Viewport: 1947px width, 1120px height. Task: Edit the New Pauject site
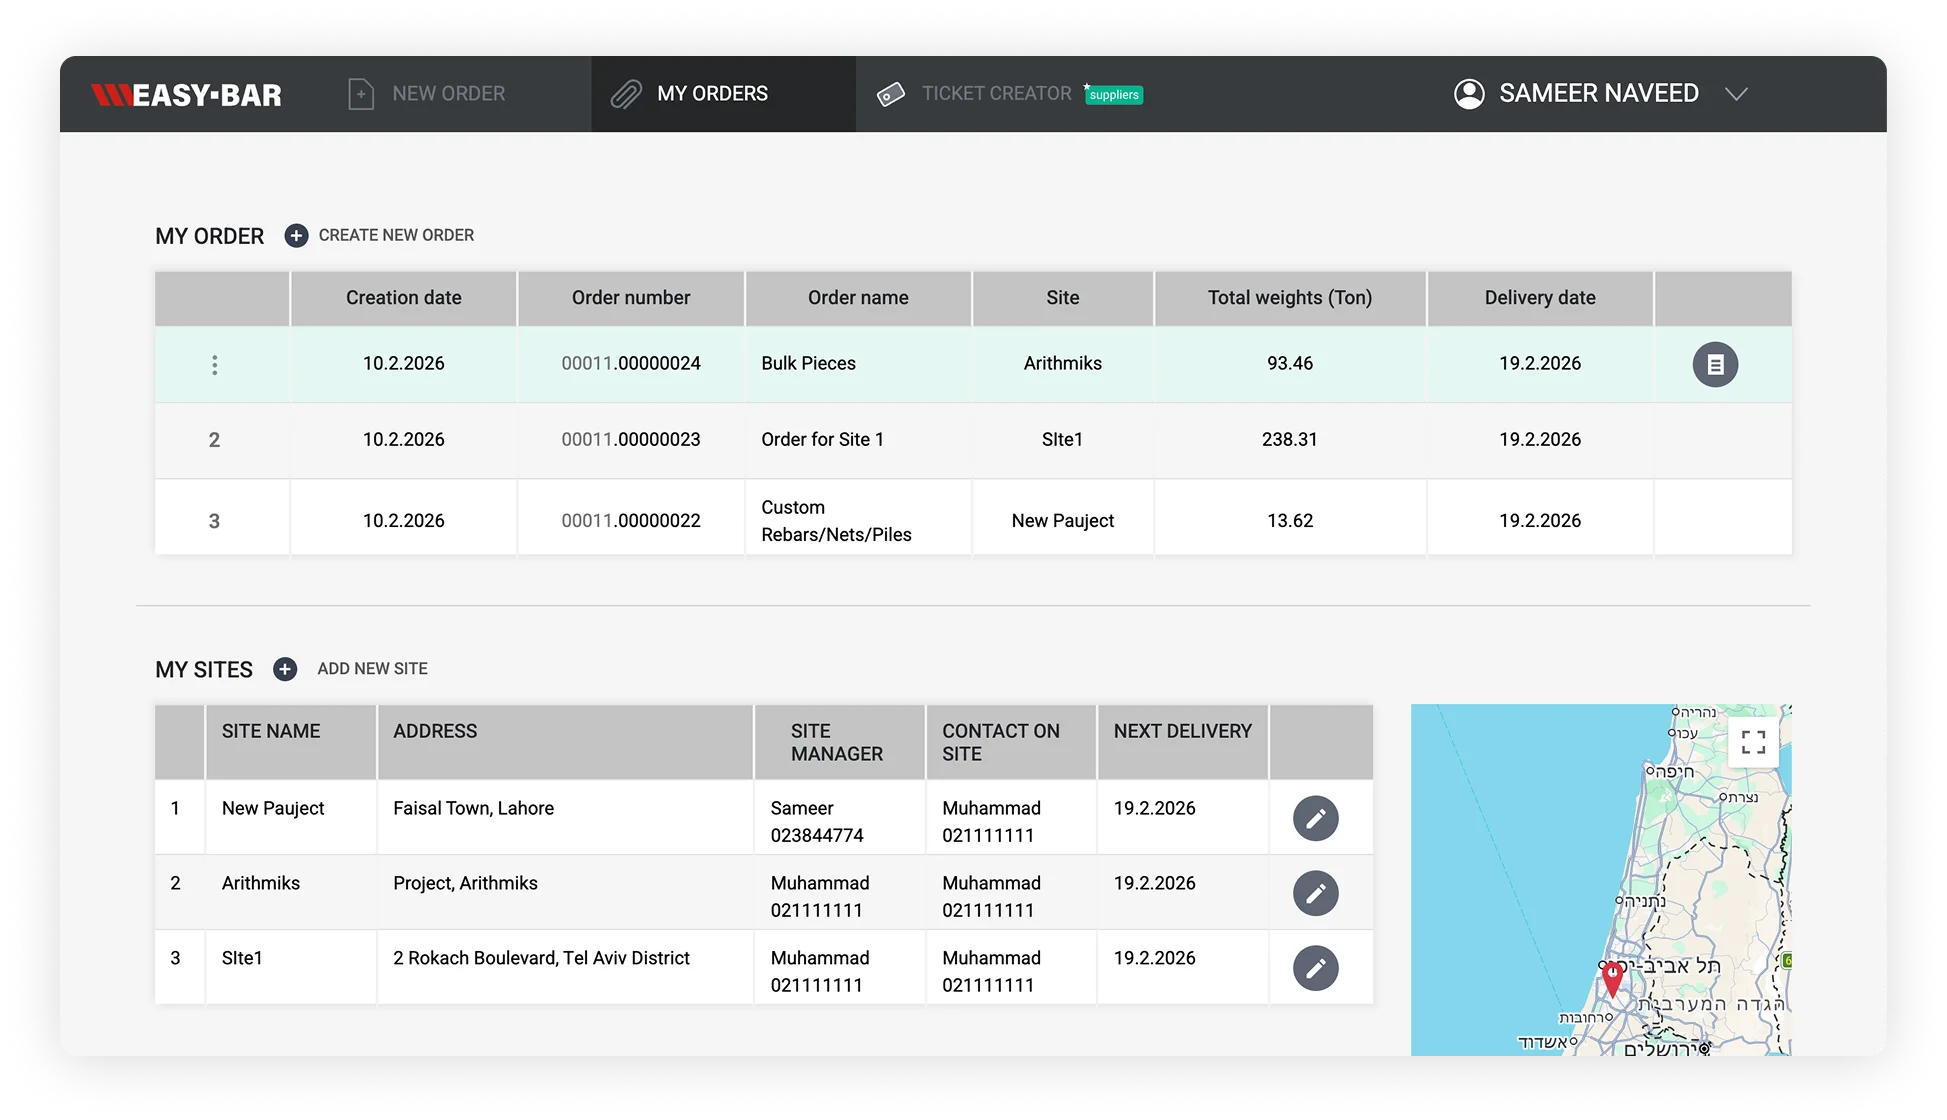(1316, 819)
